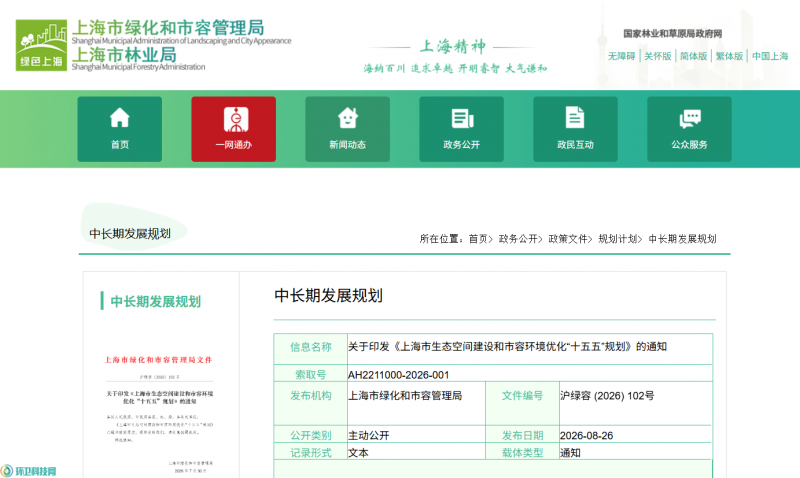Click 政务公开 in the breadcrumb
The height and width of the screenshot is (478, 800).
point(518,239)
